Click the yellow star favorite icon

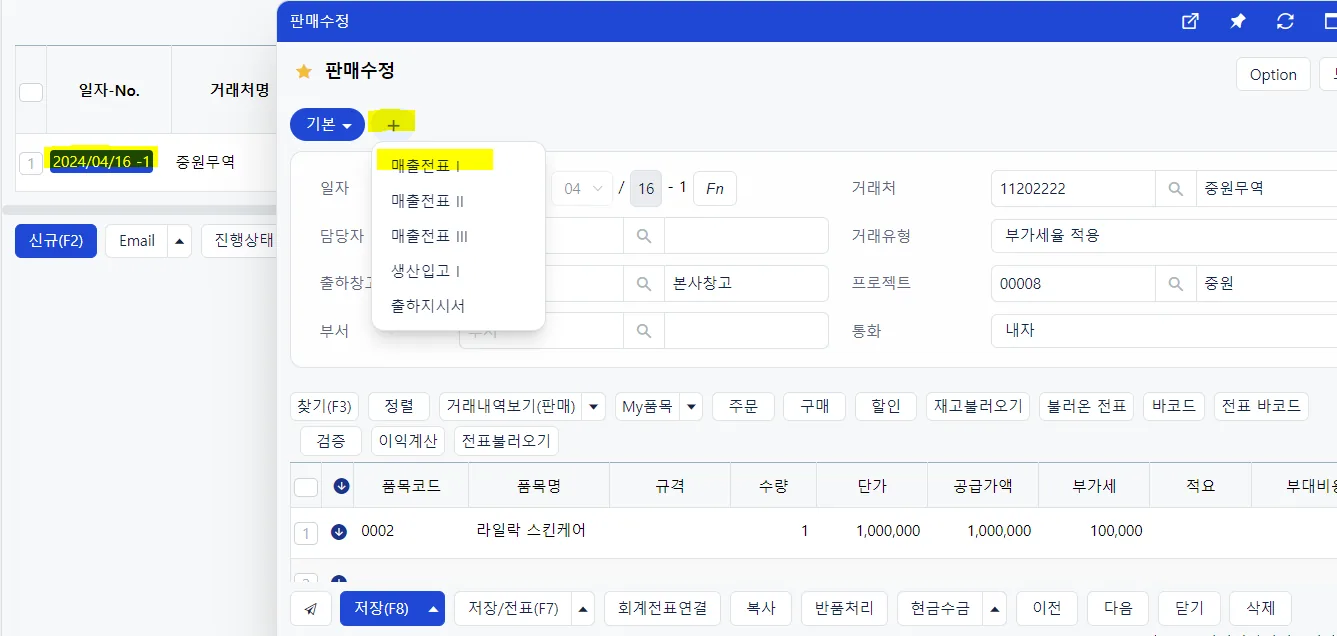[x=304, y=72]
